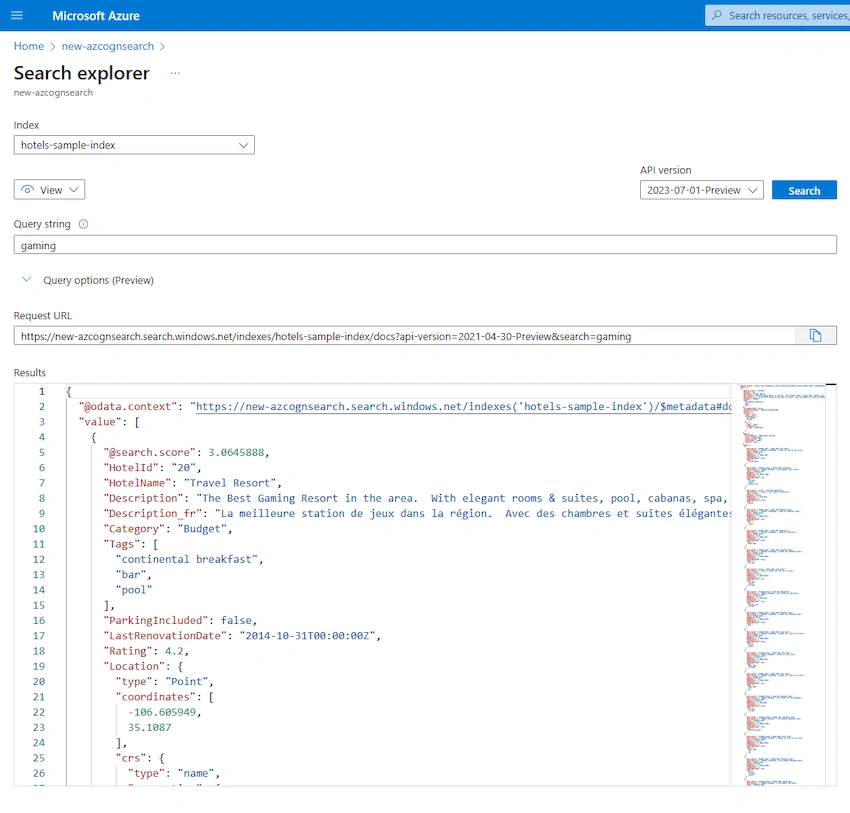Click the "Tags": [ line

tap(131, 544)
